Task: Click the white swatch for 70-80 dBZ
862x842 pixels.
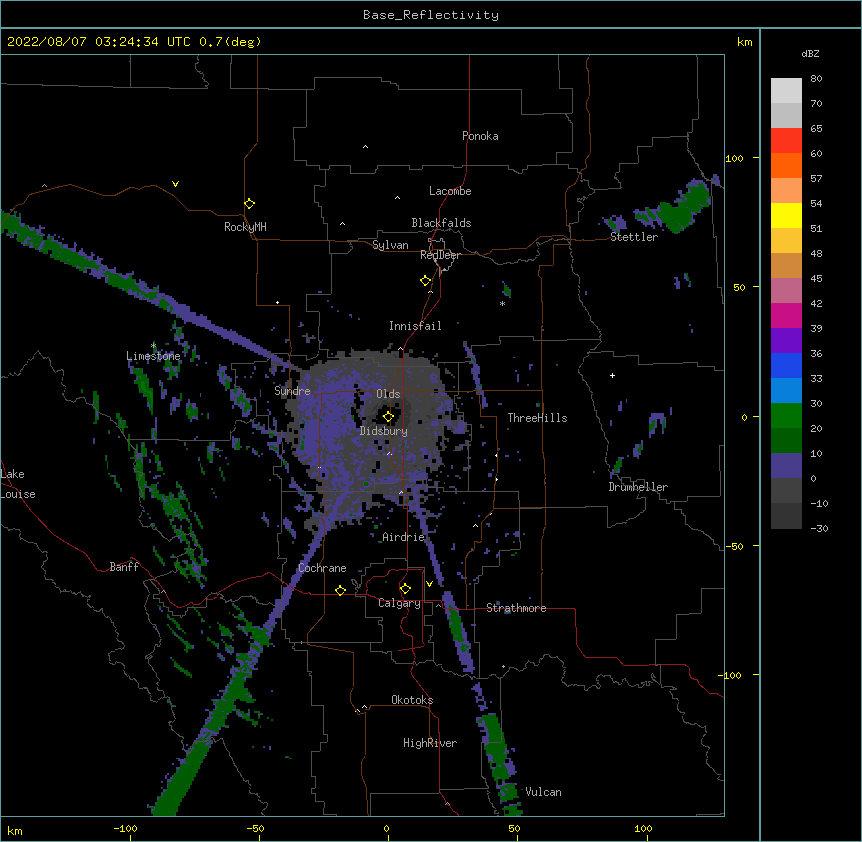Action: tap(786, 91)
